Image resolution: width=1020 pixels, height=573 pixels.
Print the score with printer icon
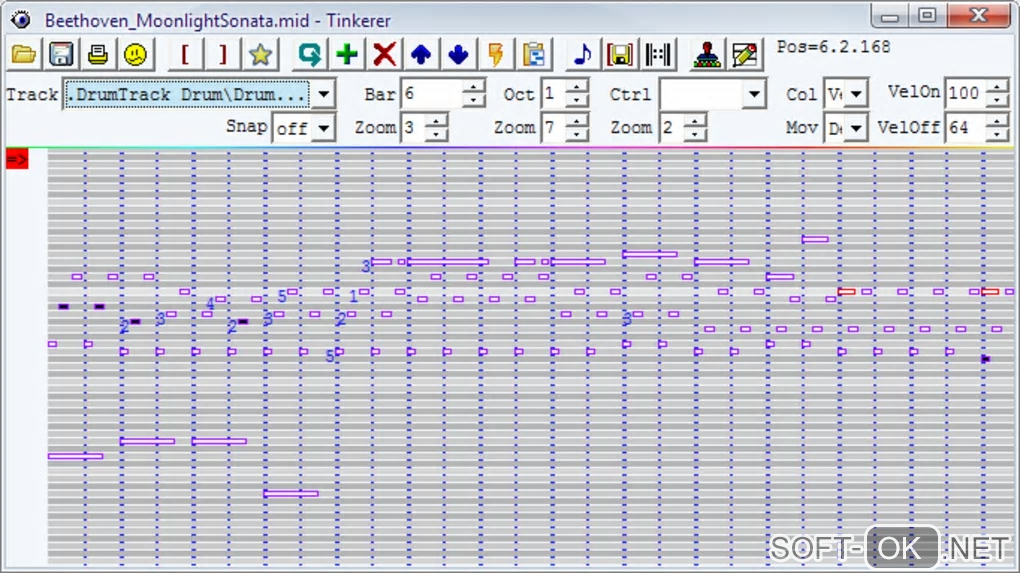98,55
